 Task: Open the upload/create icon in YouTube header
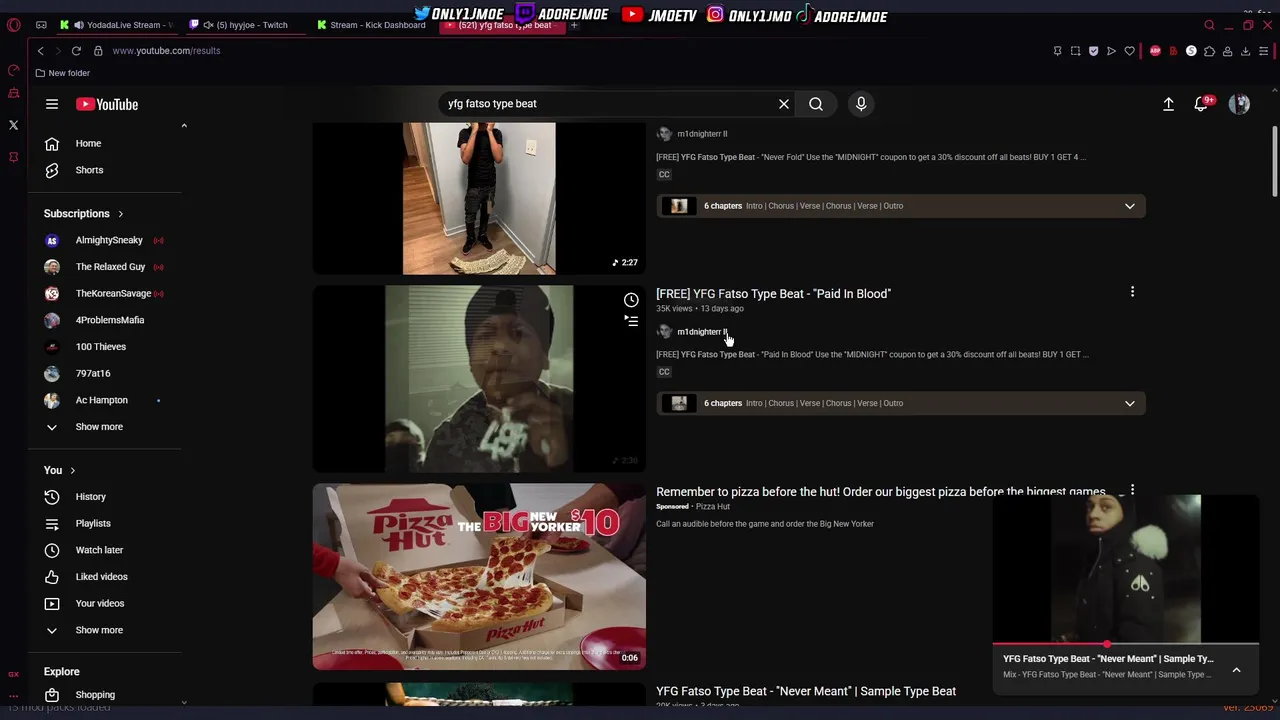[x=1168, y=104]
